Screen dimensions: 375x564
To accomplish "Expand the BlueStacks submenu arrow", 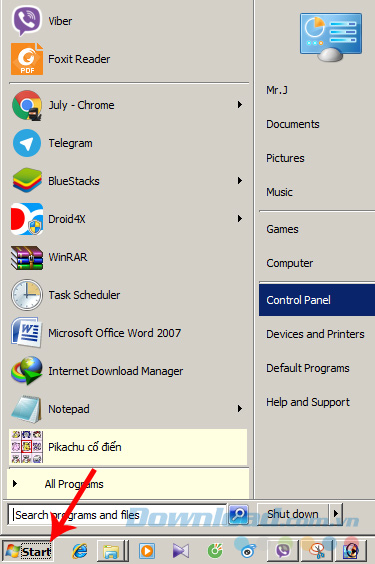I will [239, 181].
